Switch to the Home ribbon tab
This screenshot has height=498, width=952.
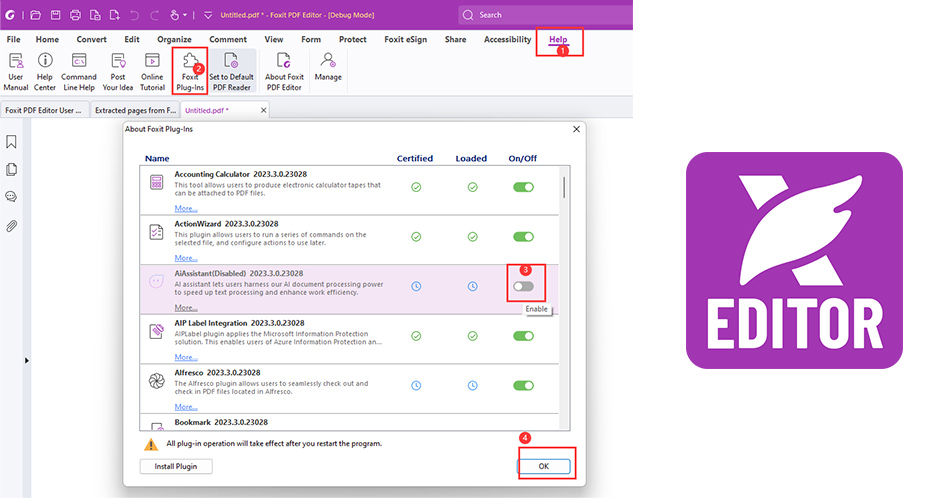[47, 39]
